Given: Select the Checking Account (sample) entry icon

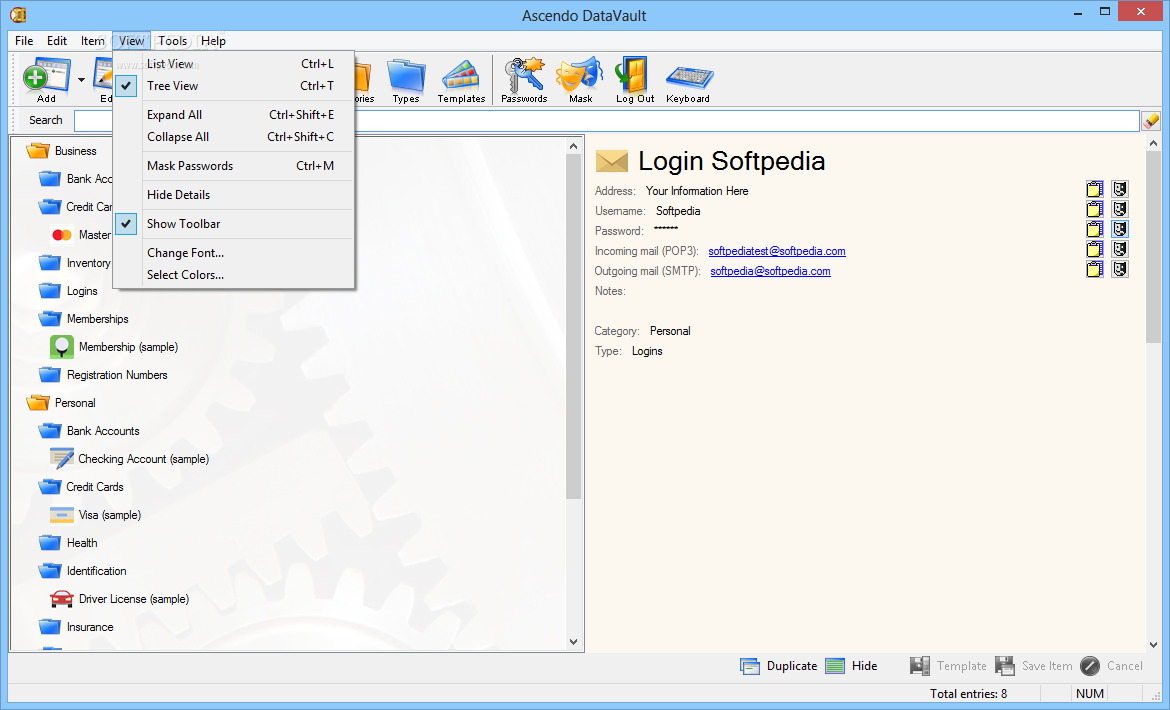Looking at the screenshot, I should pos(62,459).
